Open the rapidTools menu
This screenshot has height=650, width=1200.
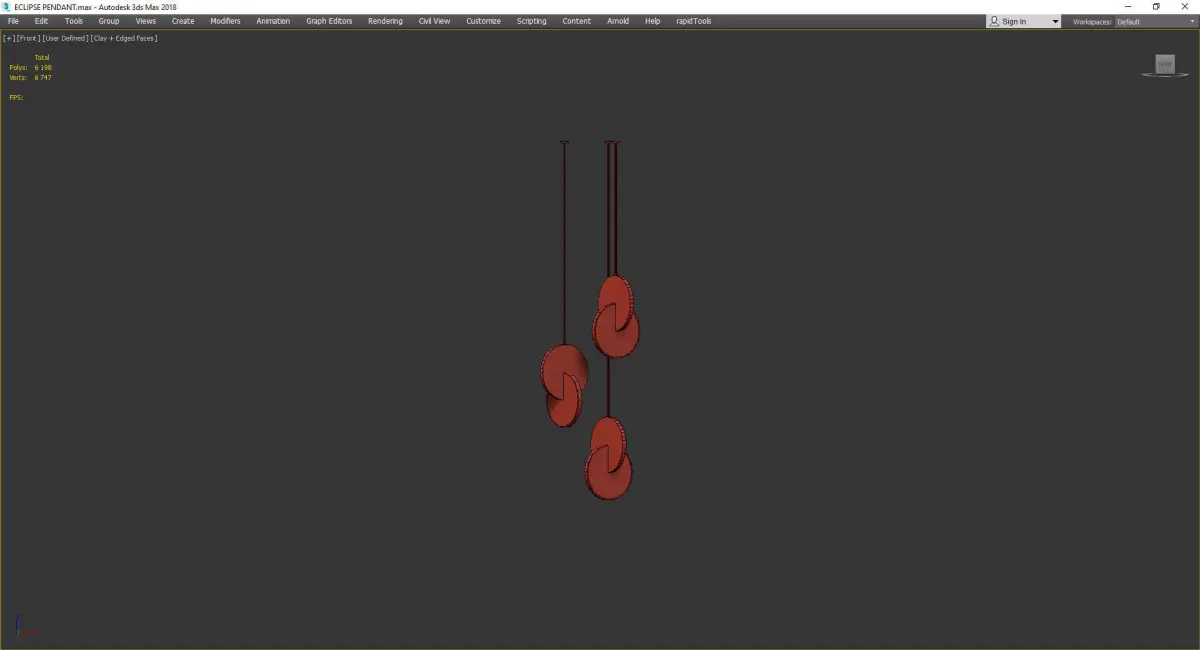(x=693, y=21)
